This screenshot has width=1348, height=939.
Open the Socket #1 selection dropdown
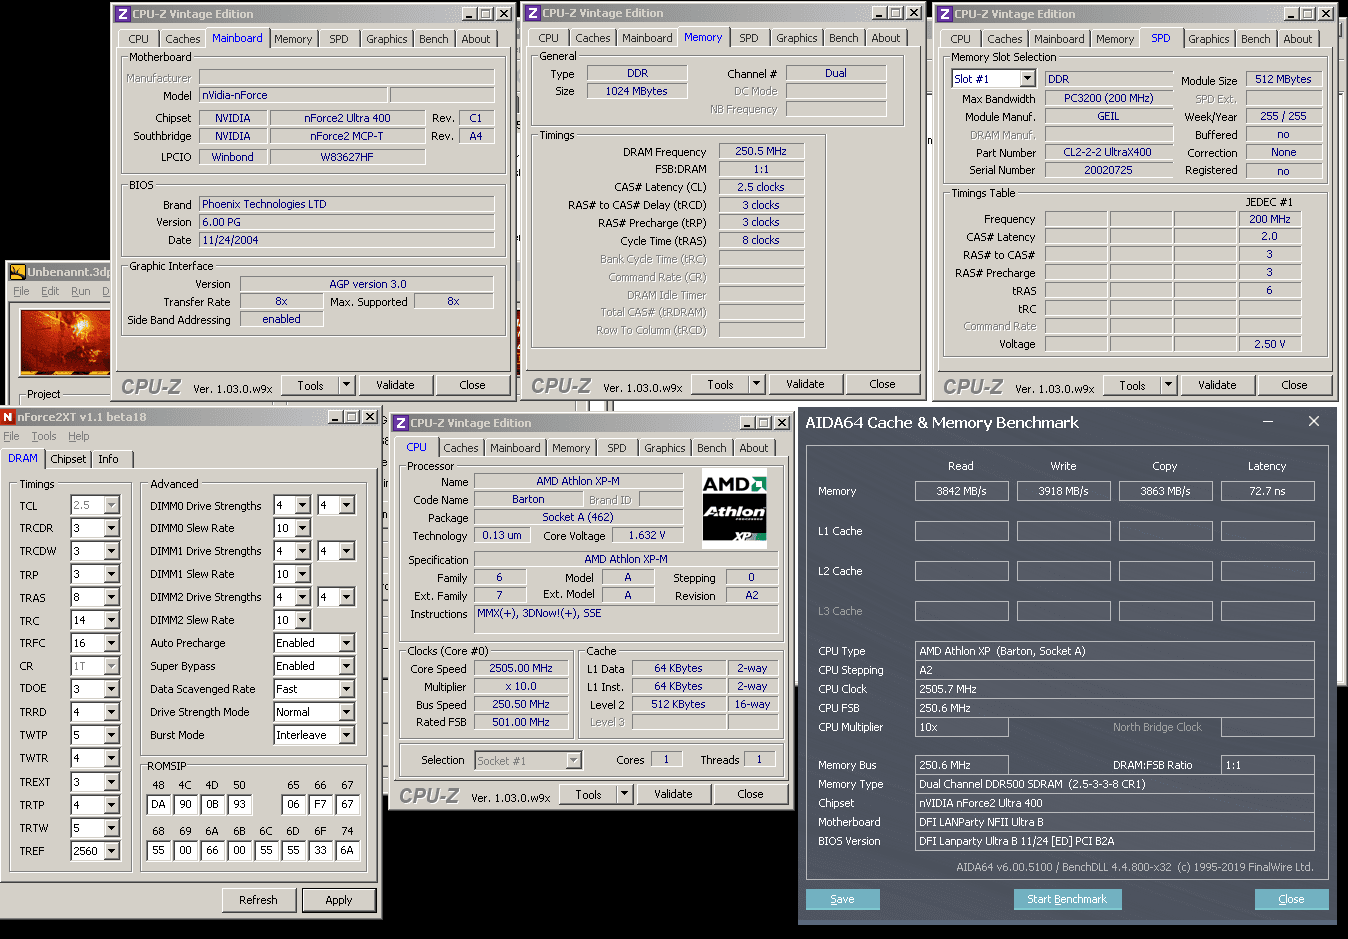[x=573, y=760]
